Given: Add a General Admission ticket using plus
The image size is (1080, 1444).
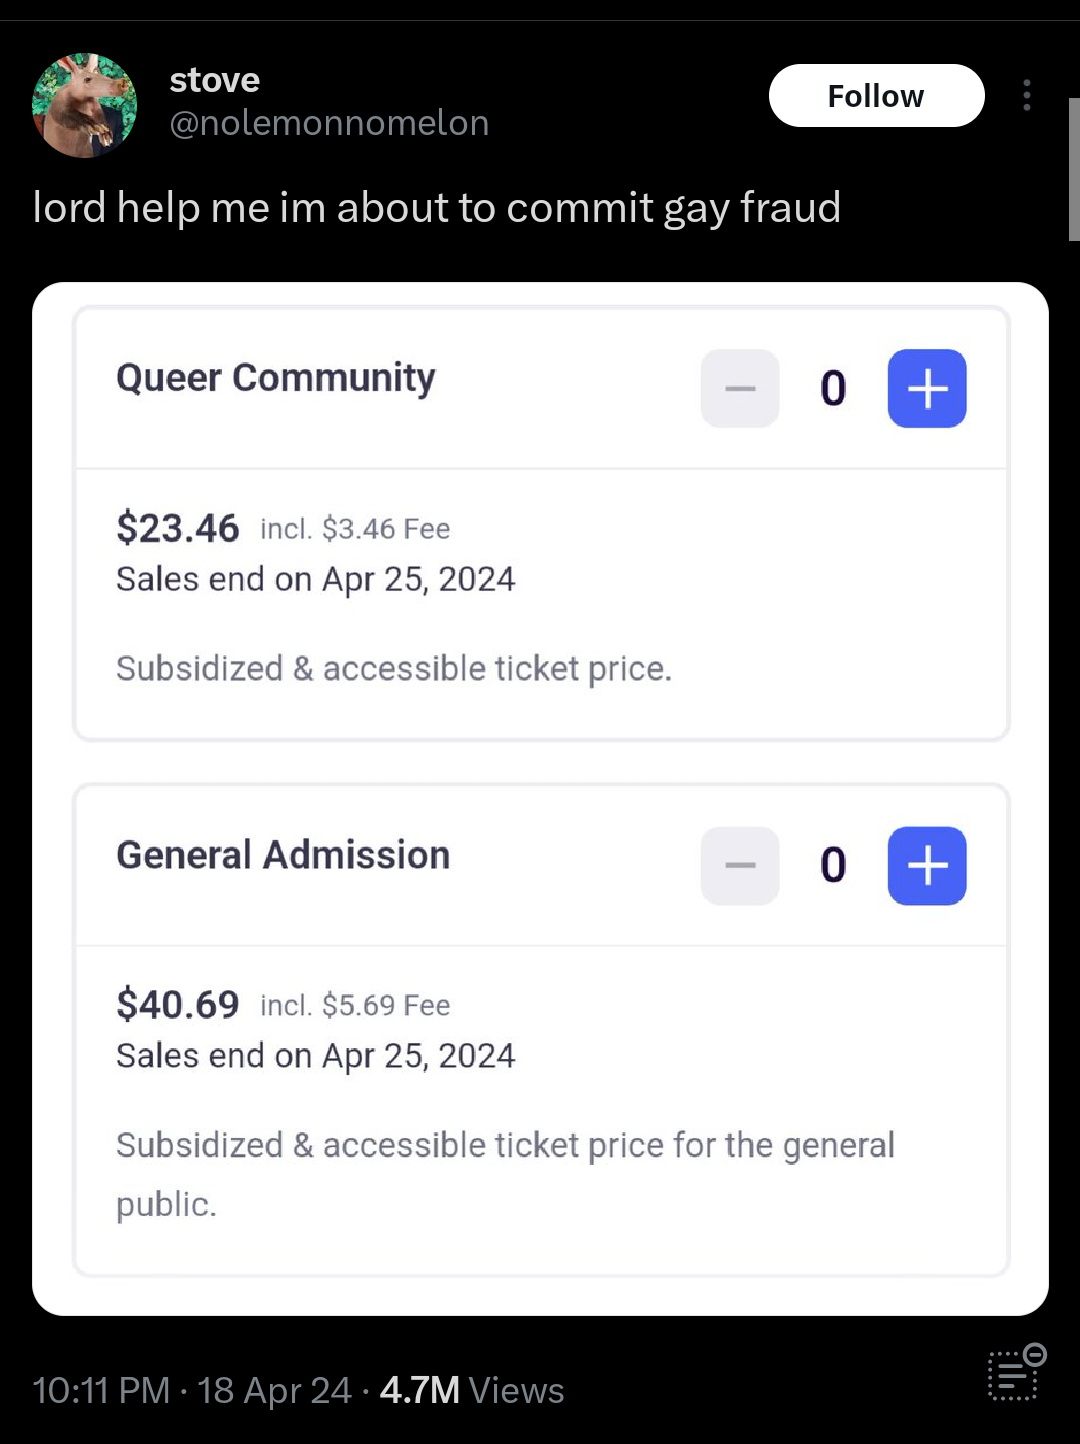Looking at the screenshot, I should (927, 865).
